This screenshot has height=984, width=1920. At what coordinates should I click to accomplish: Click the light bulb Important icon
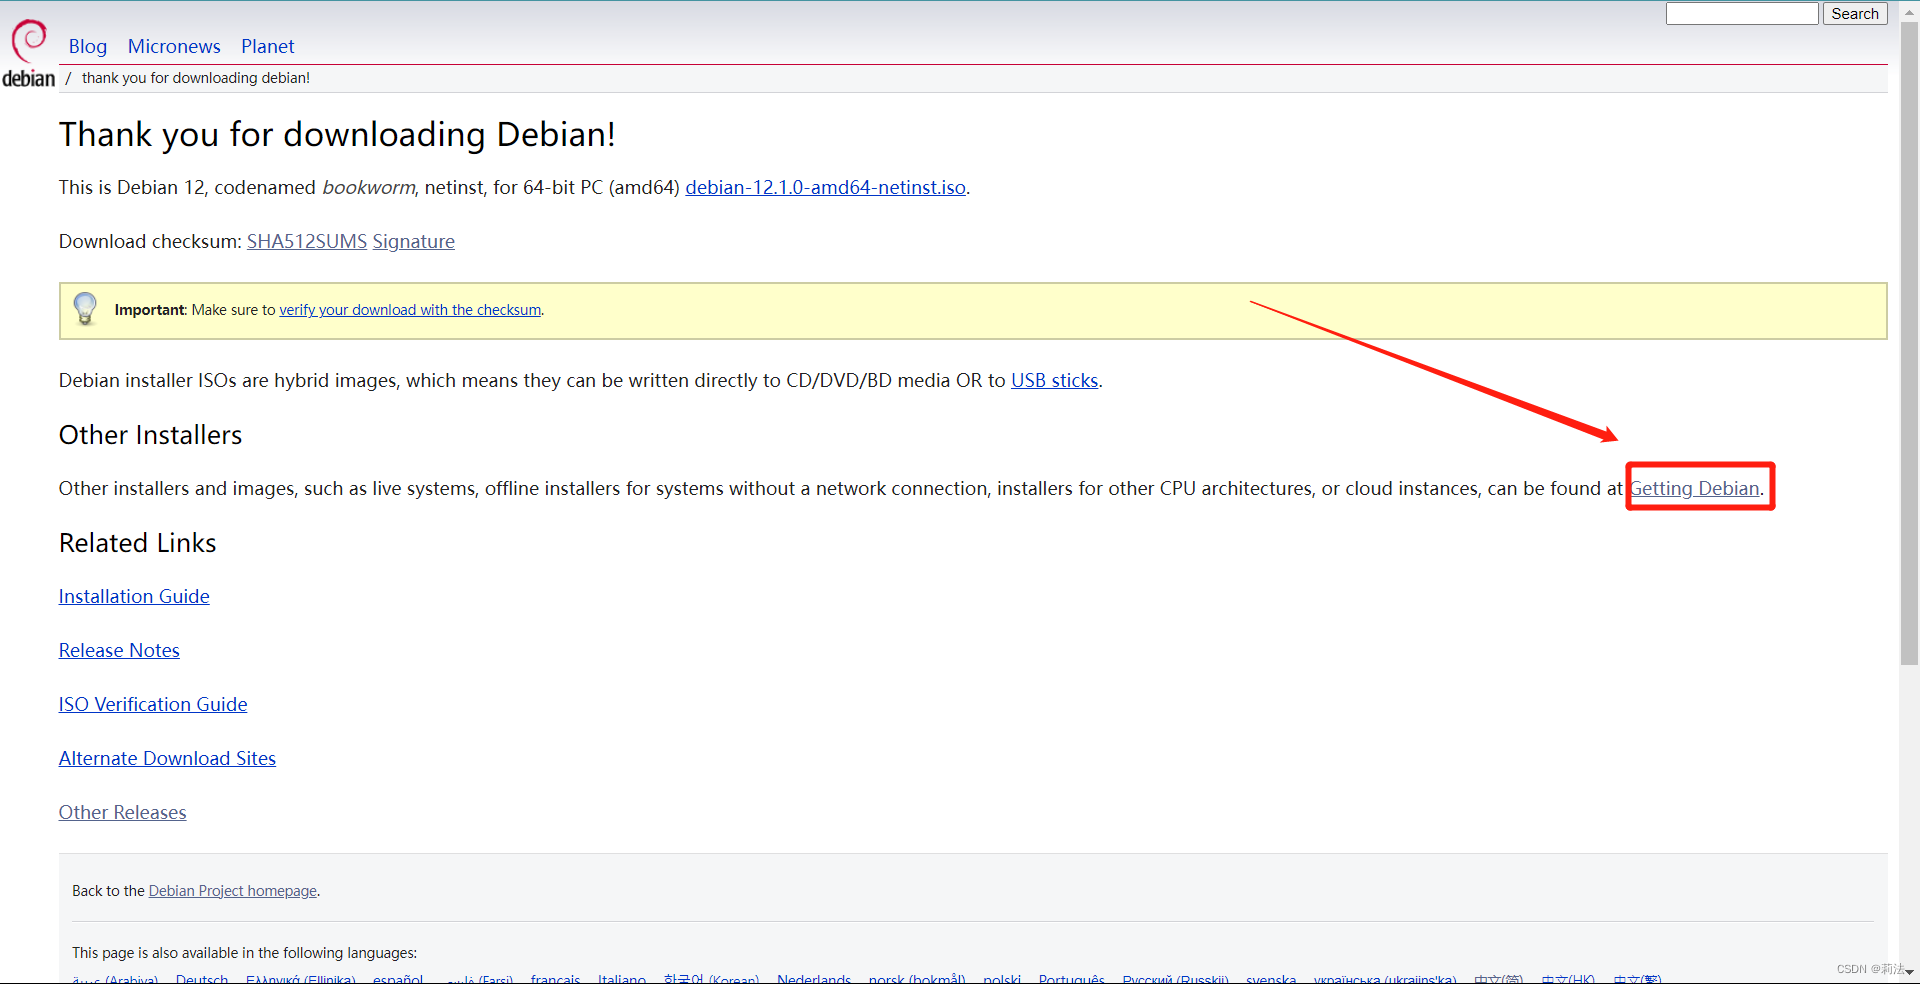coord(86,309)
